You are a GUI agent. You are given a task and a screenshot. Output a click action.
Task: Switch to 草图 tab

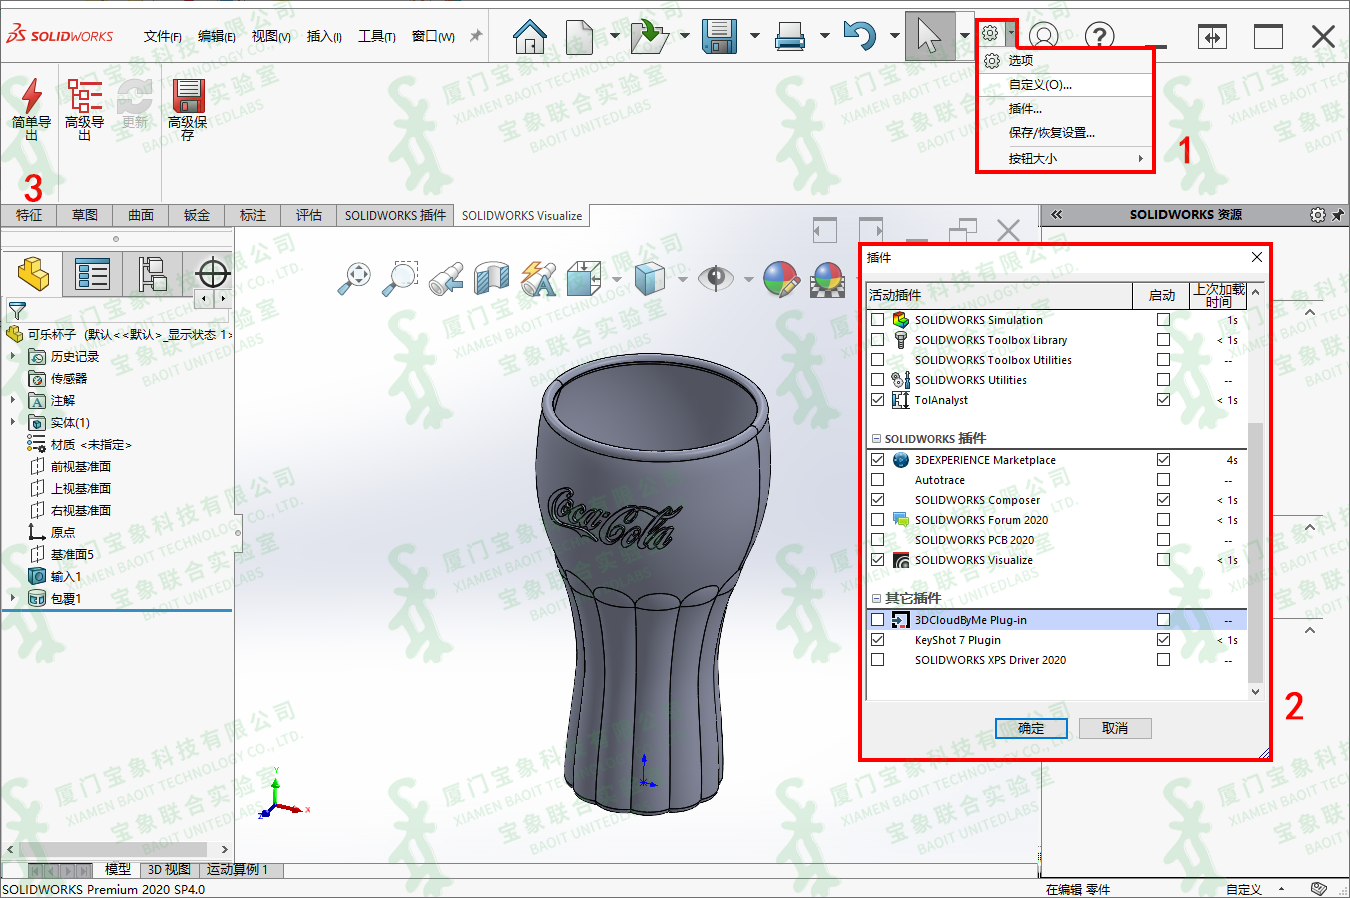(85, 215)
